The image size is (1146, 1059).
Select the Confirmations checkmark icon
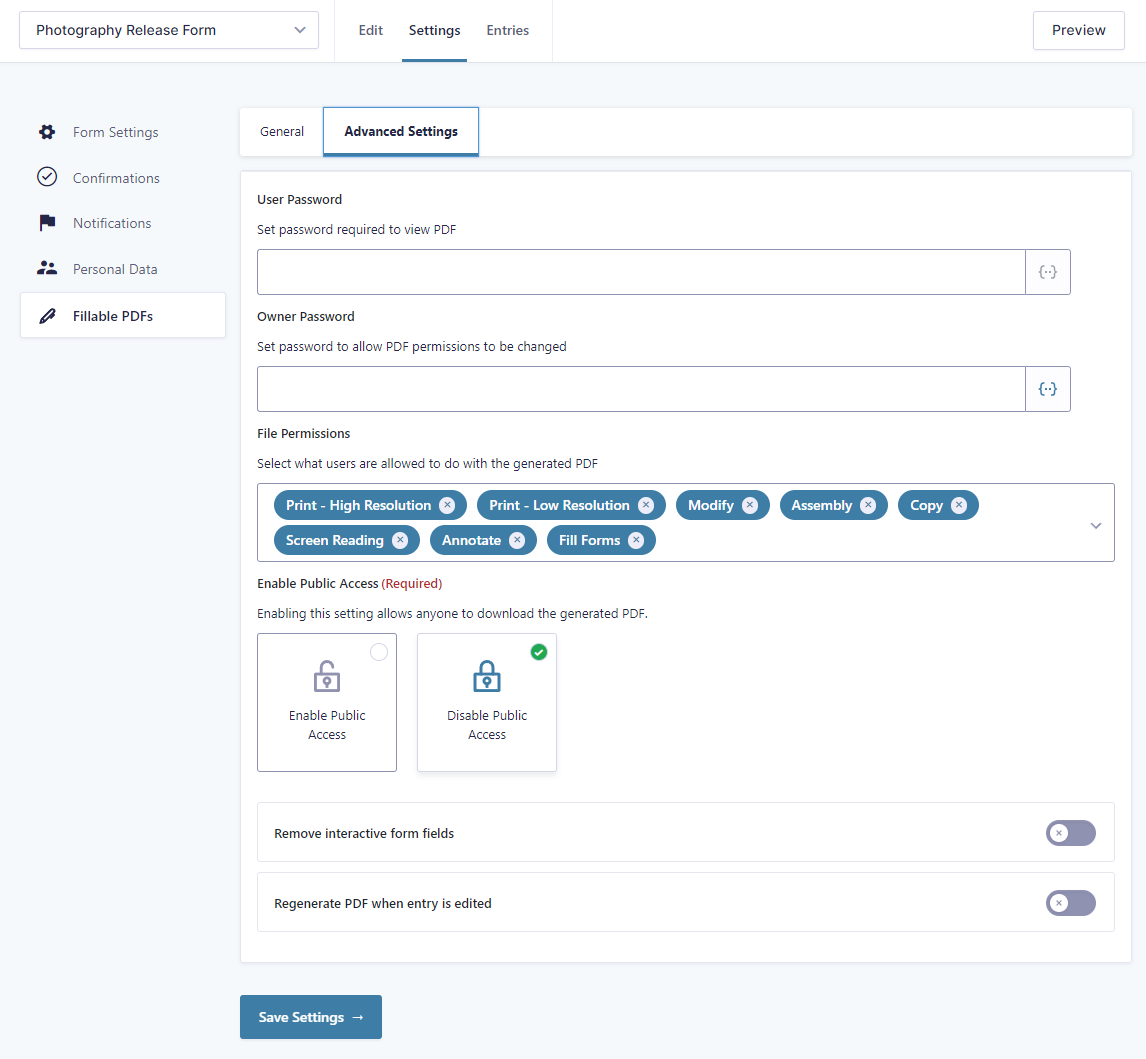pyautogui.click(x=46, y=177)
